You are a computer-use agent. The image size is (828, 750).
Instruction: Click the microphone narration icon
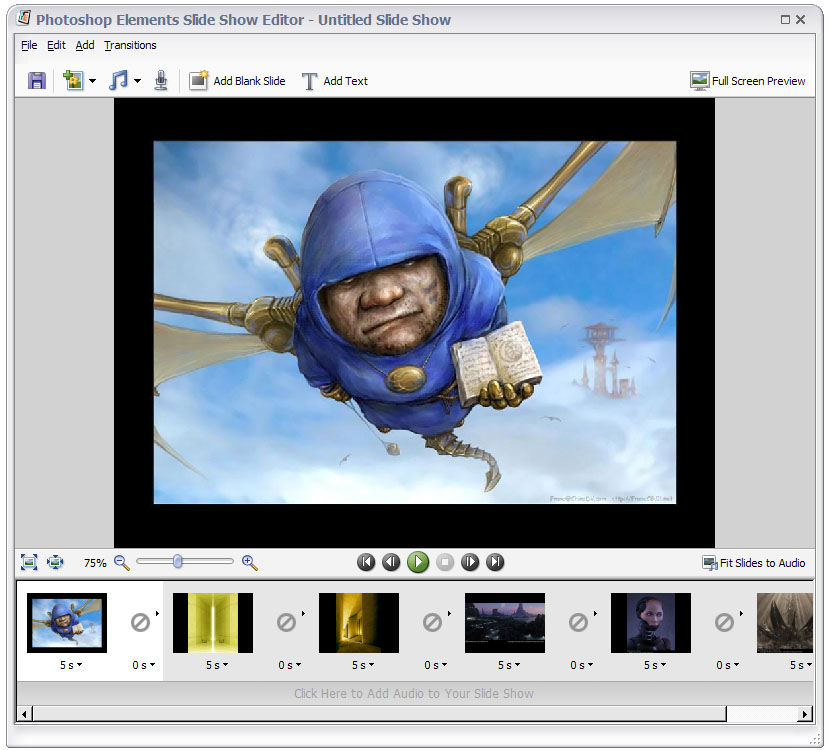[x=161, y=81]
